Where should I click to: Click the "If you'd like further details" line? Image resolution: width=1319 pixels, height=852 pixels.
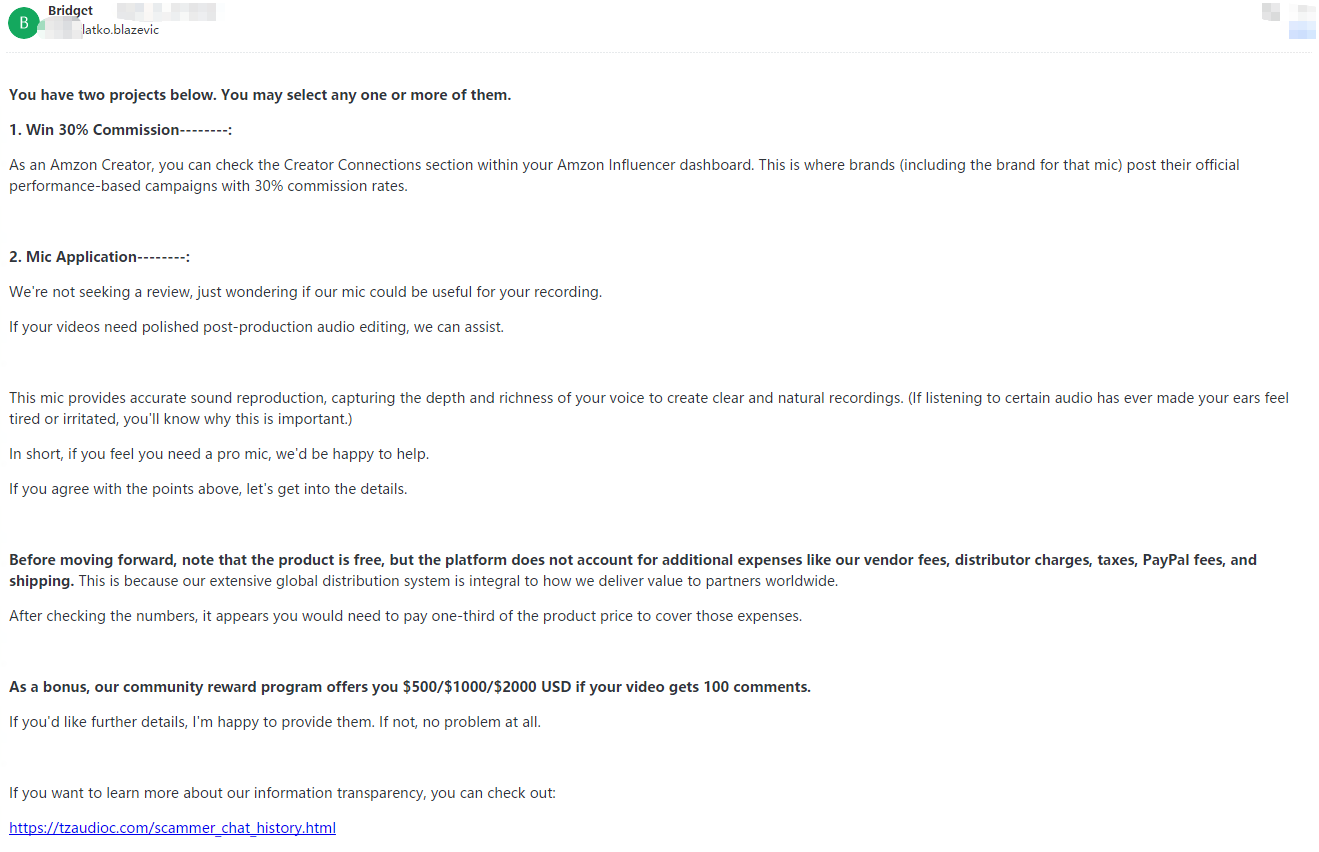(274, 722)
